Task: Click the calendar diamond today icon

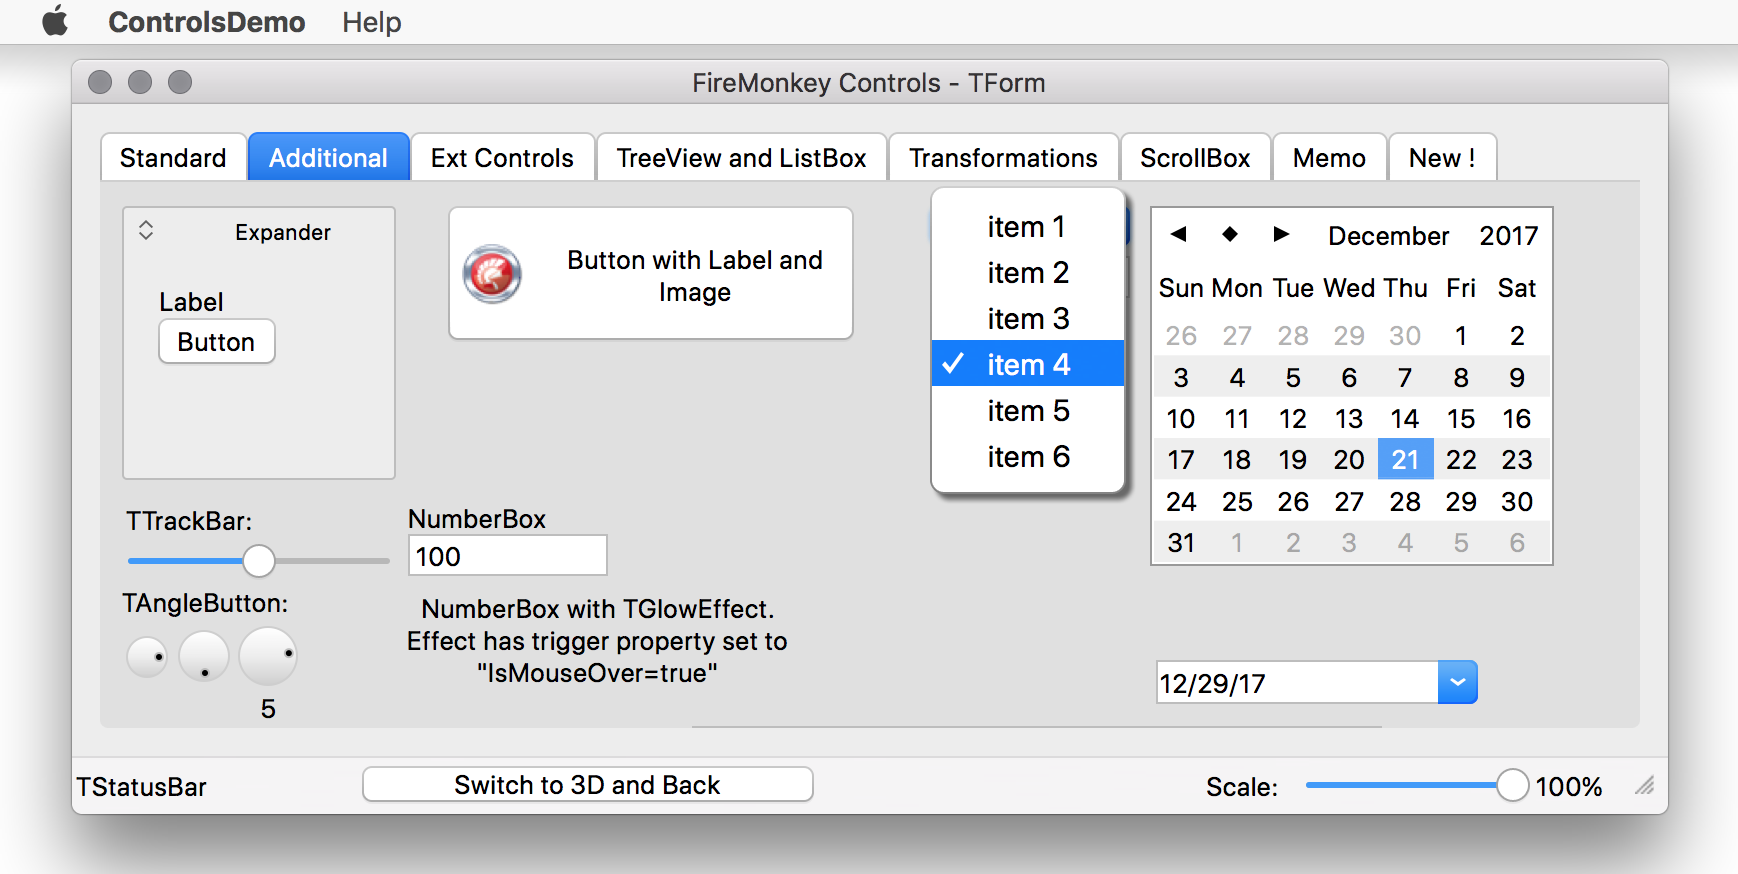Action: [x=1230, y=234]
